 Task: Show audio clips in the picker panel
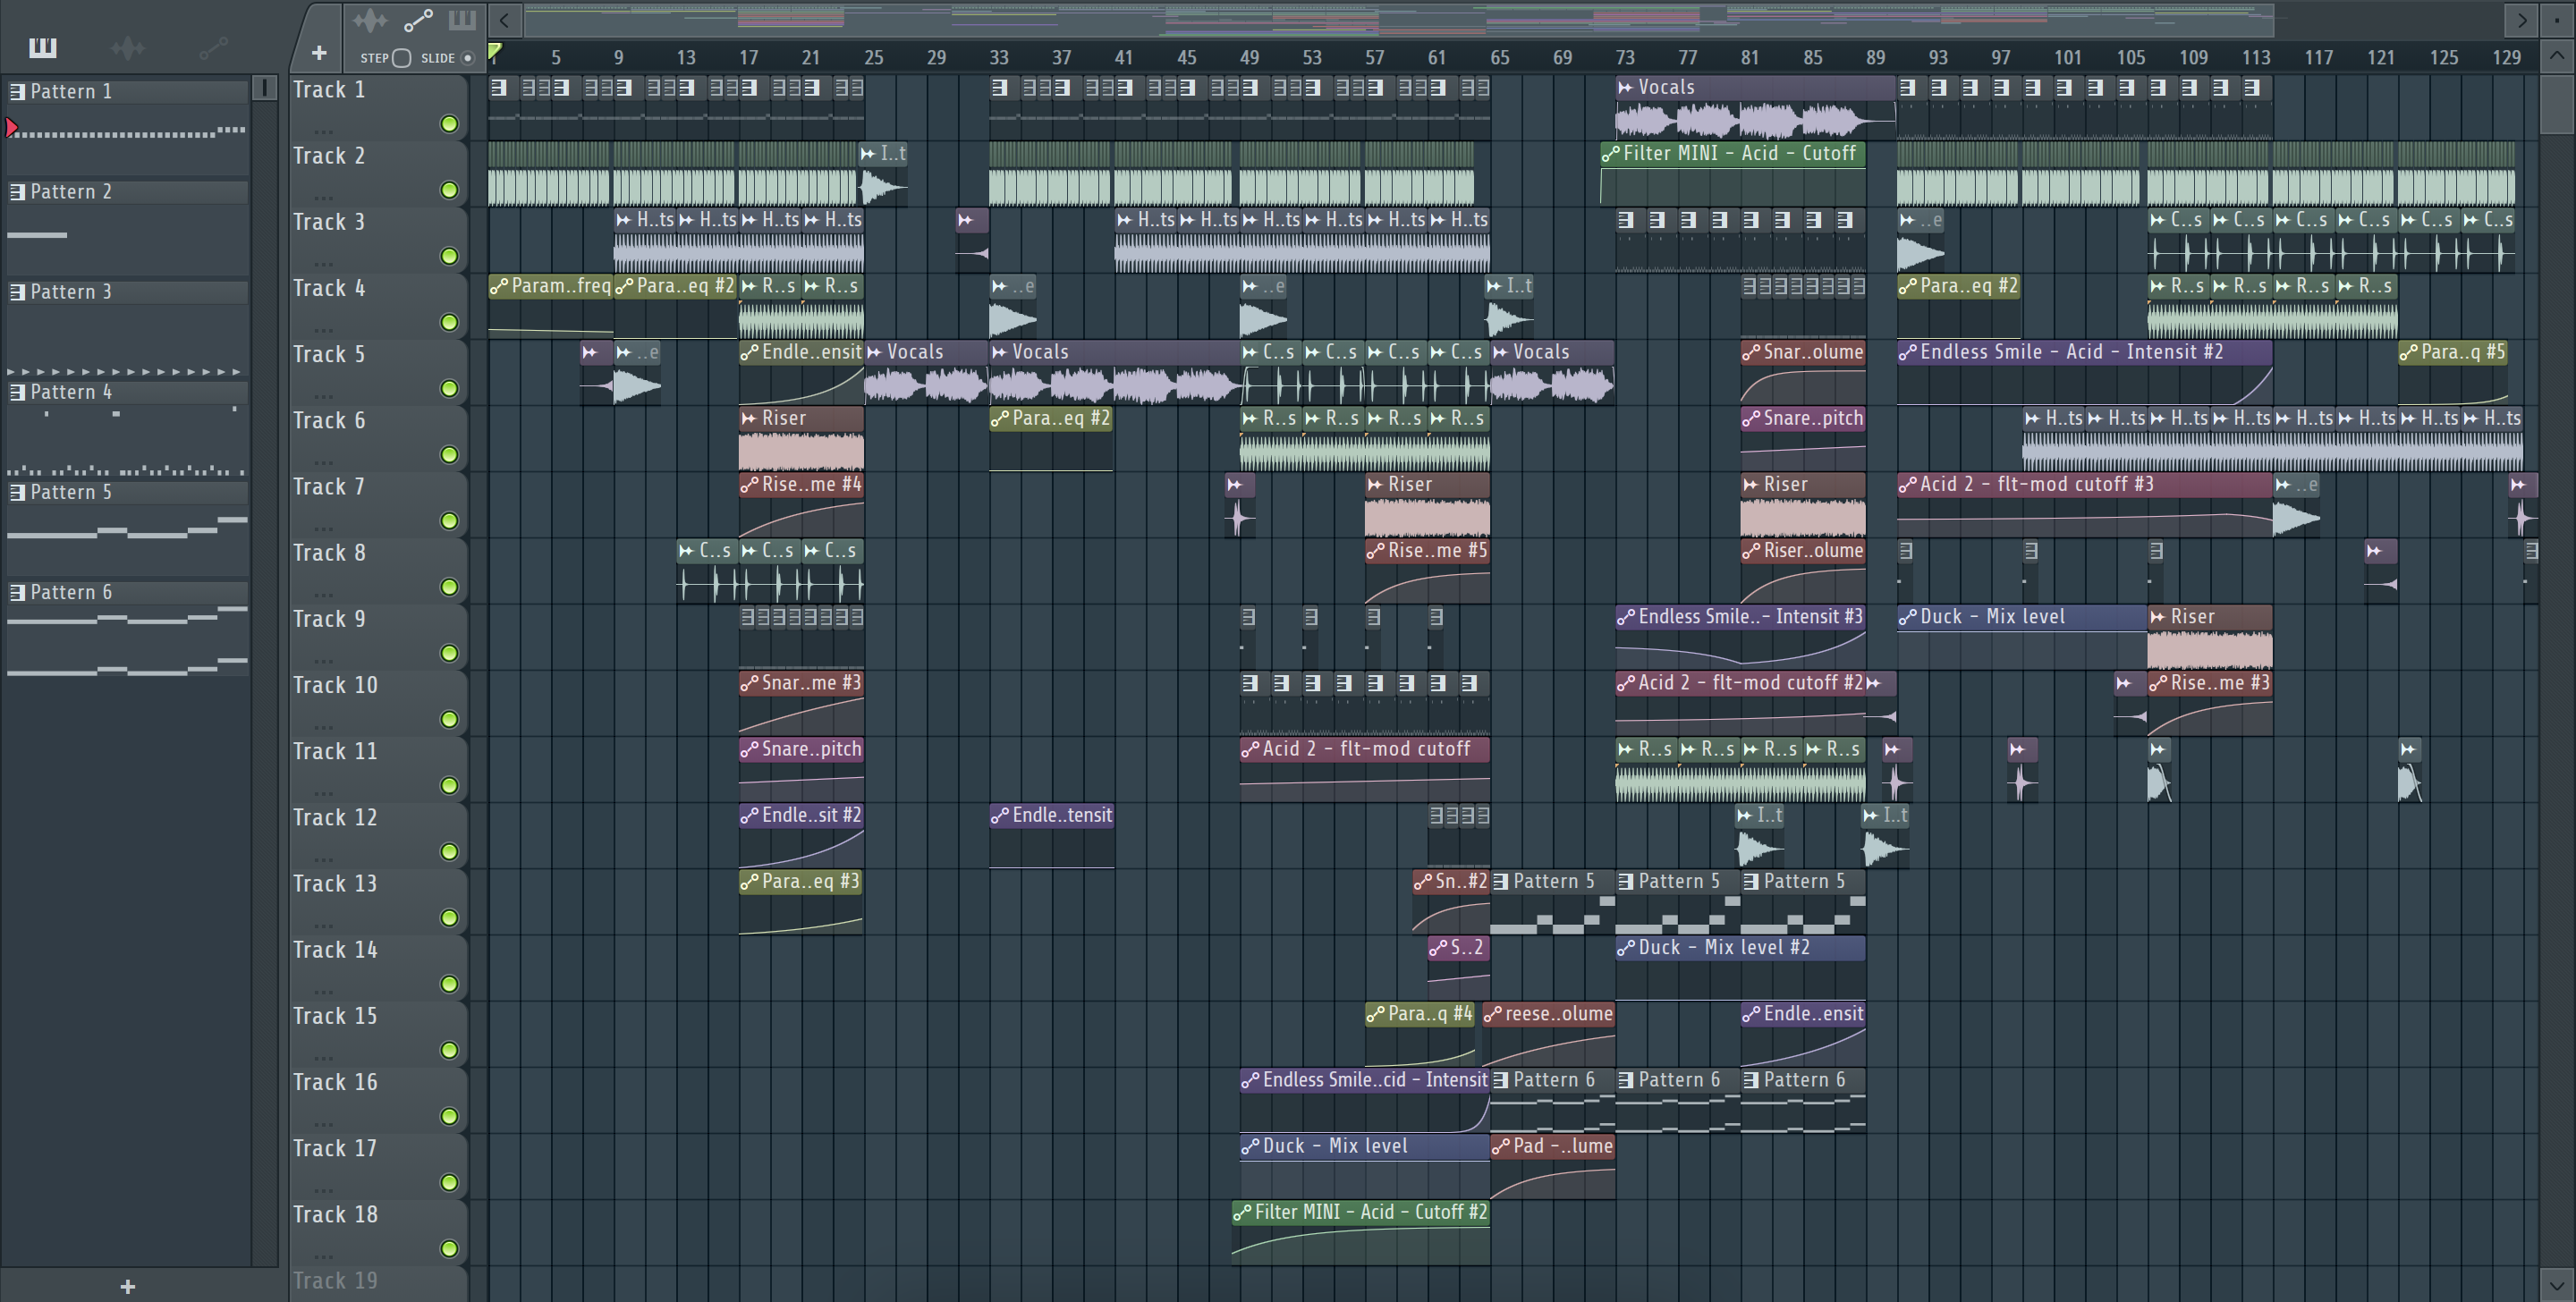pos(127,47)
